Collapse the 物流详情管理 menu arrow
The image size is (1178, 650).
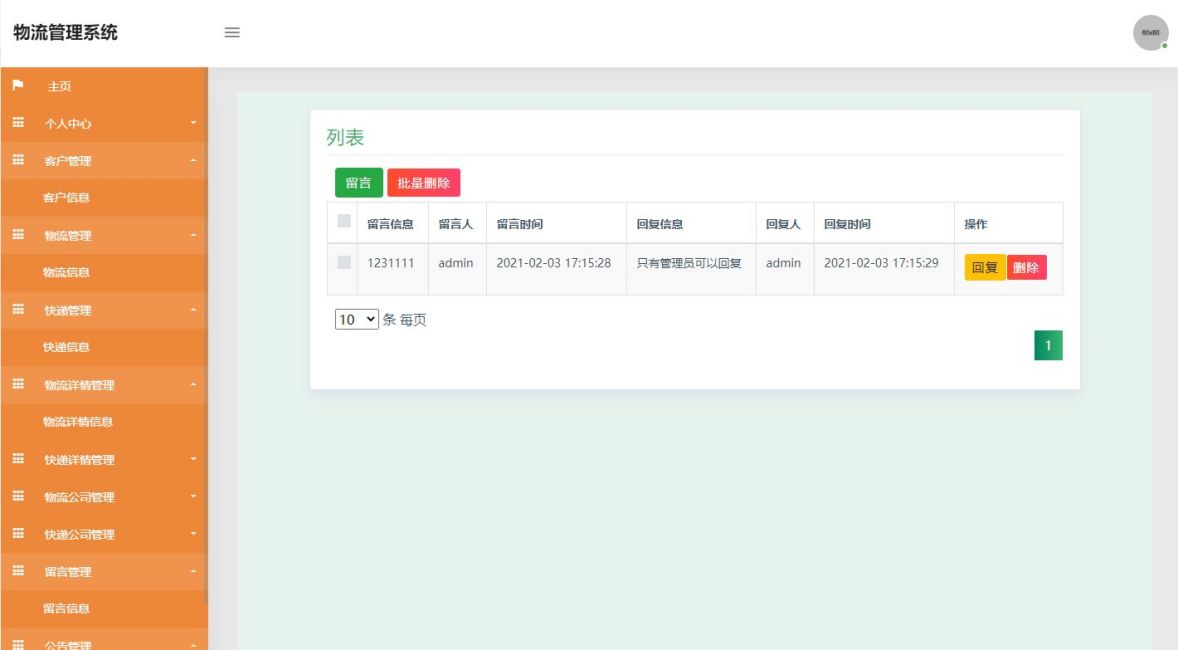[x=193, y=384]
